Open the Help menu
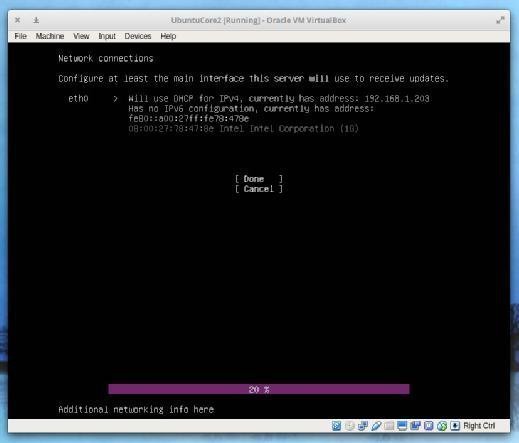Viewport: 519px width, 443px height. coord(168,36)
